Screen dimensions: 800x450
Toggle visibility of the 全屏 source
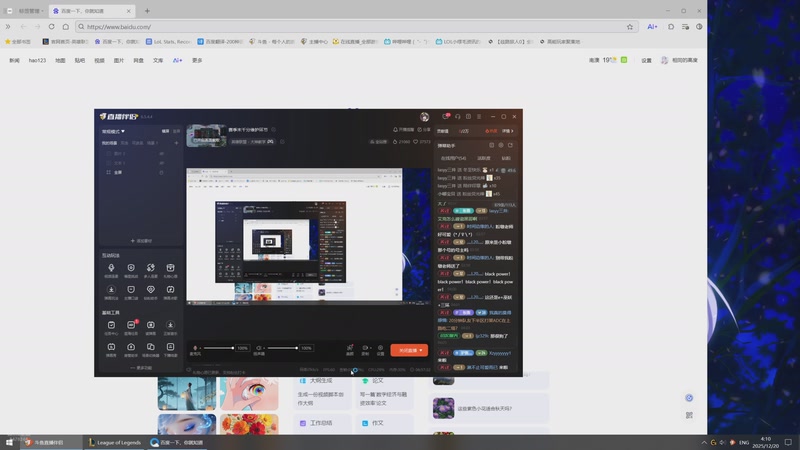click(x=162, y=172)
